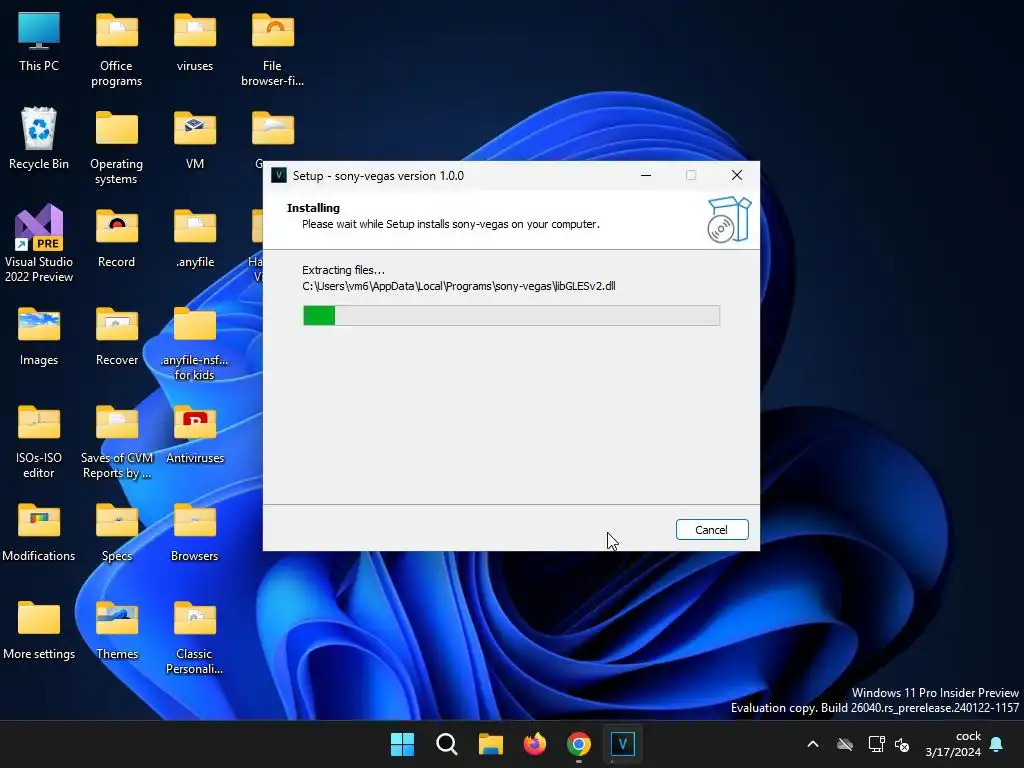Click the muted volume tray icon
The height and width of the screenshot is (768, 1024).
pos(902,744)
